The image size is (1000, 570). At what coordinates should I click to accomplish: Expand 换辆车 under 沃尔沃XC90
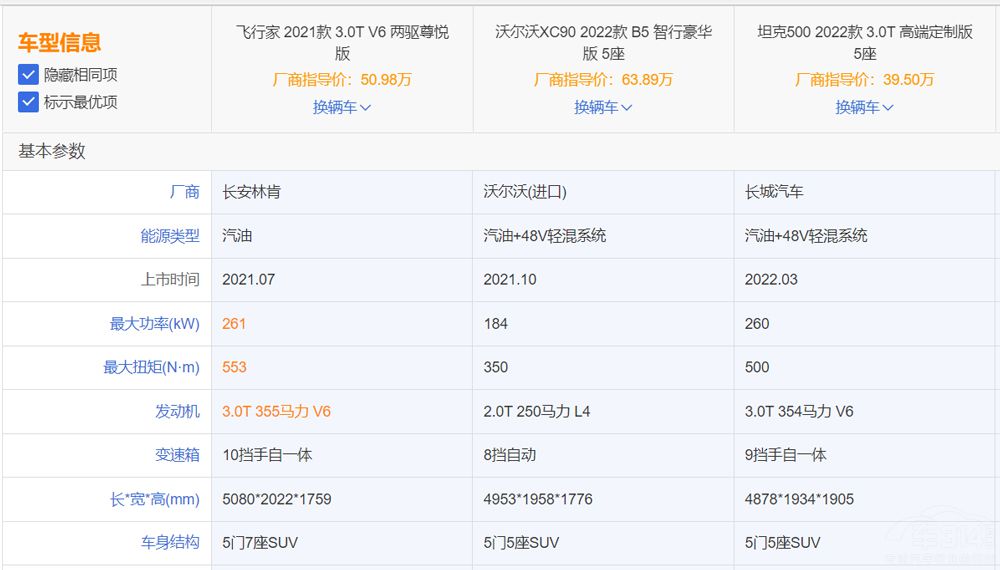coord(603,107)
